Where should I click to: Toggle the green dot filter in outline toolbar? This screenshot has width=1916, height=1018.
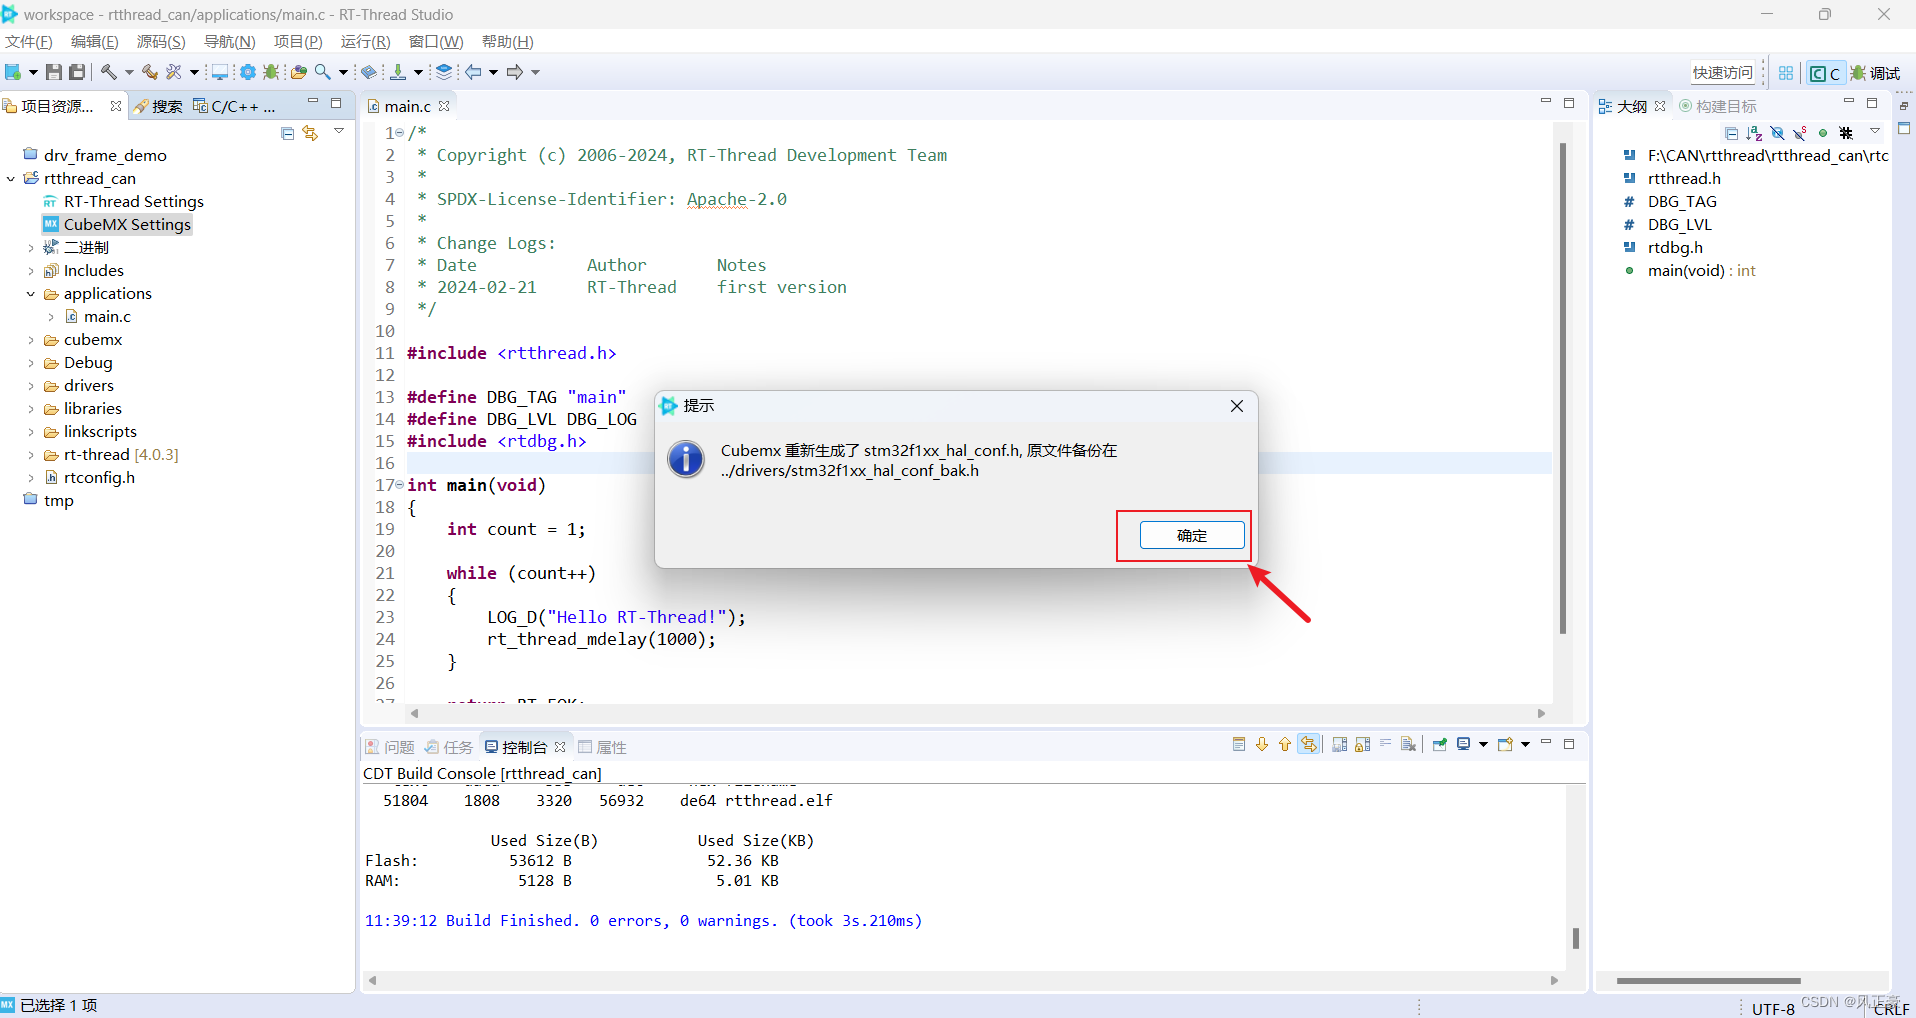tap(1823, 133)
